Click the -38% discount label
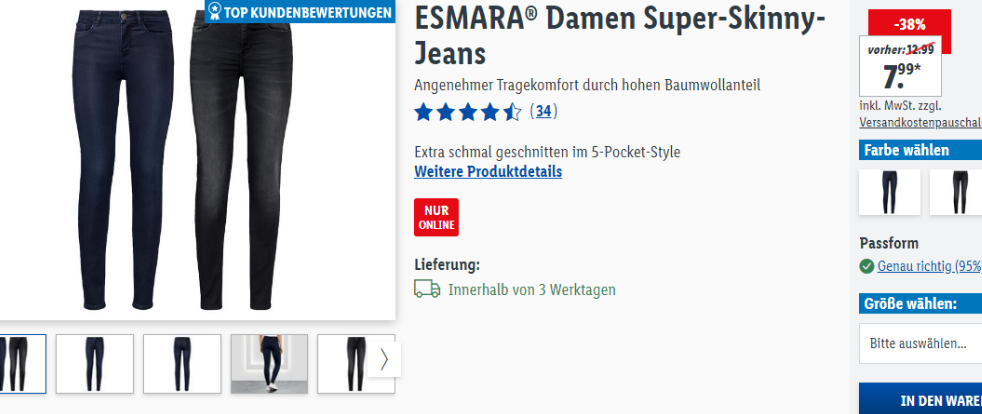The image size is (982, 414). pos(909,25)
